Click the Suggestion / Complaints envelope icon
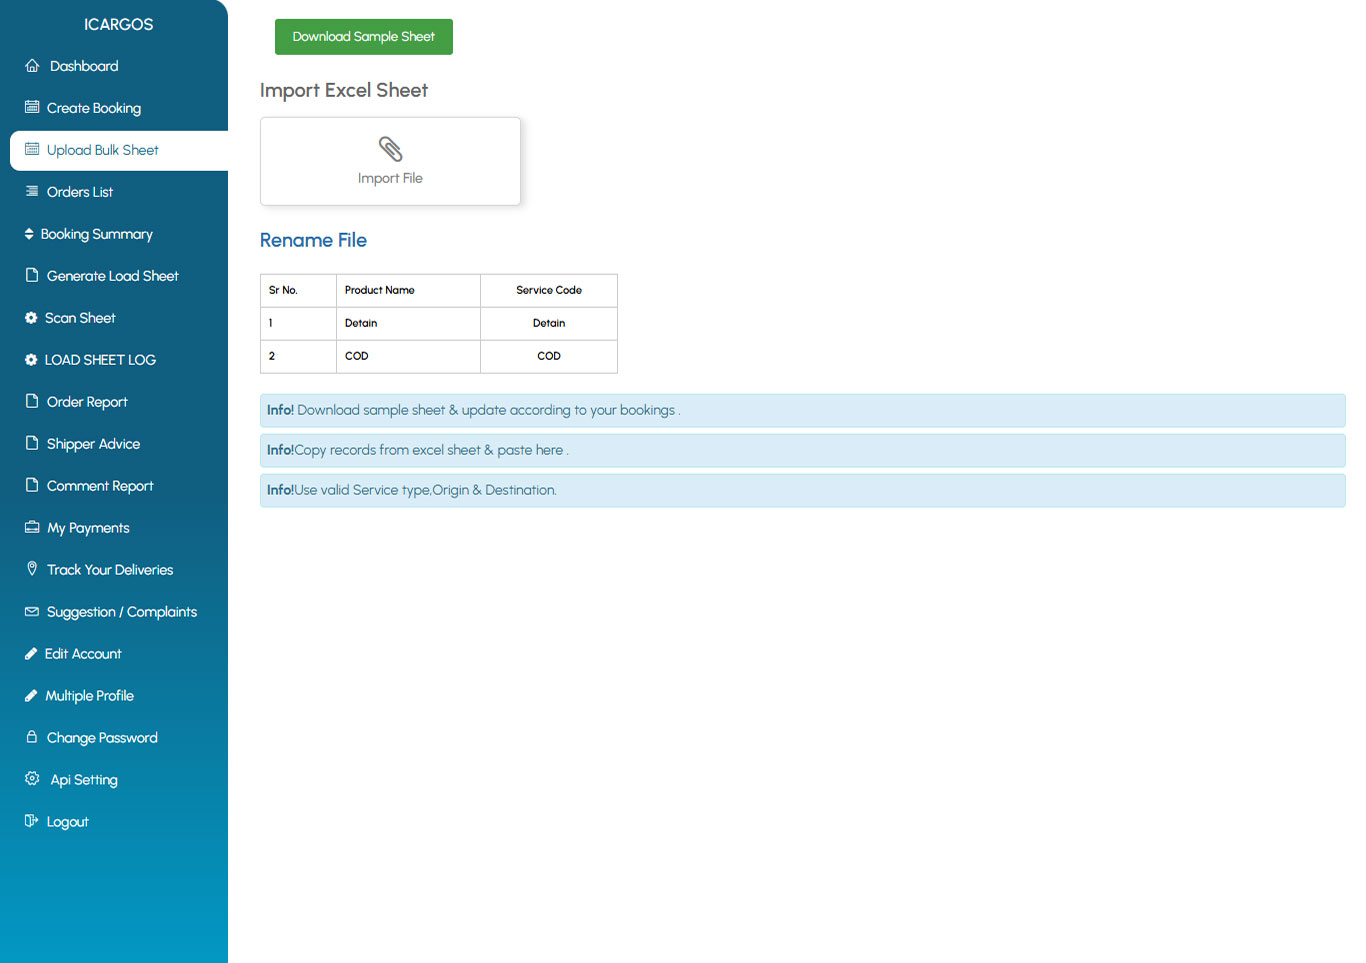 point(32,611)
